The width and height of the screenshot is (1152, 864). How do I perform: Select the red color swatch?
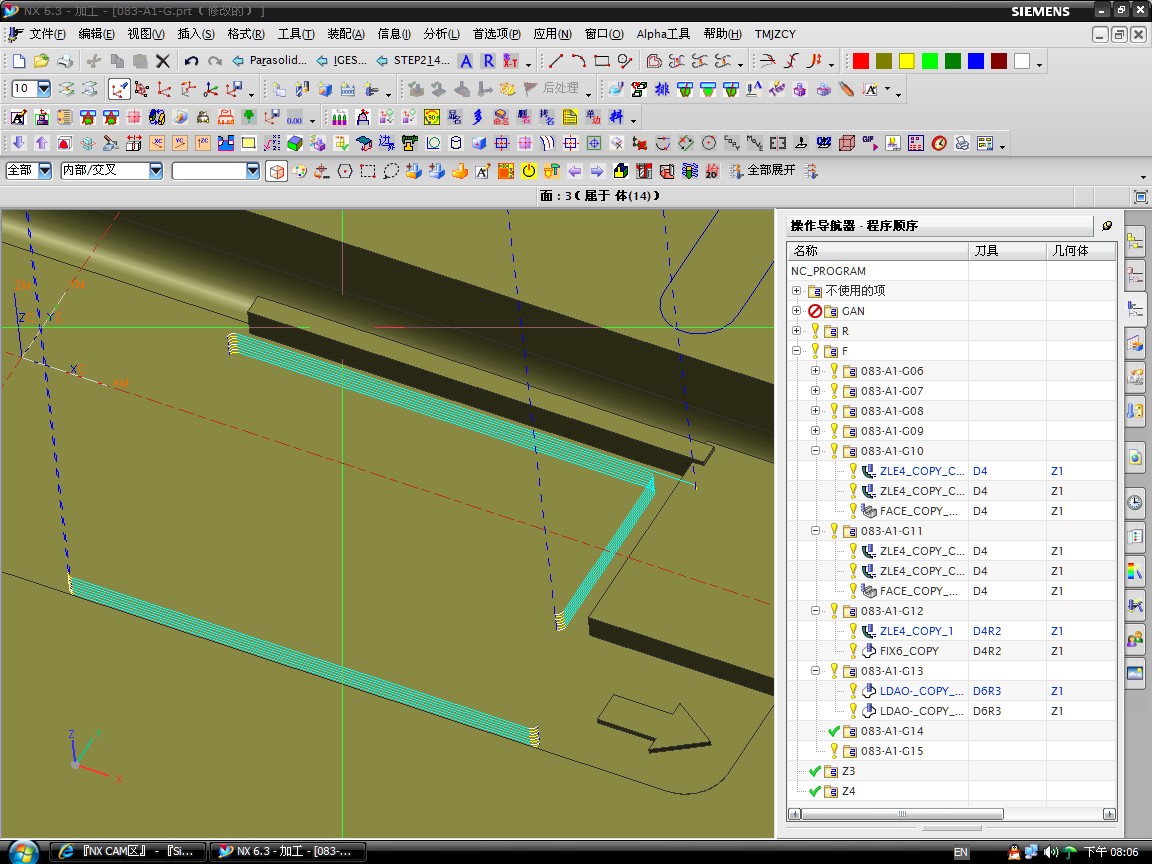[x=860, y=61]
